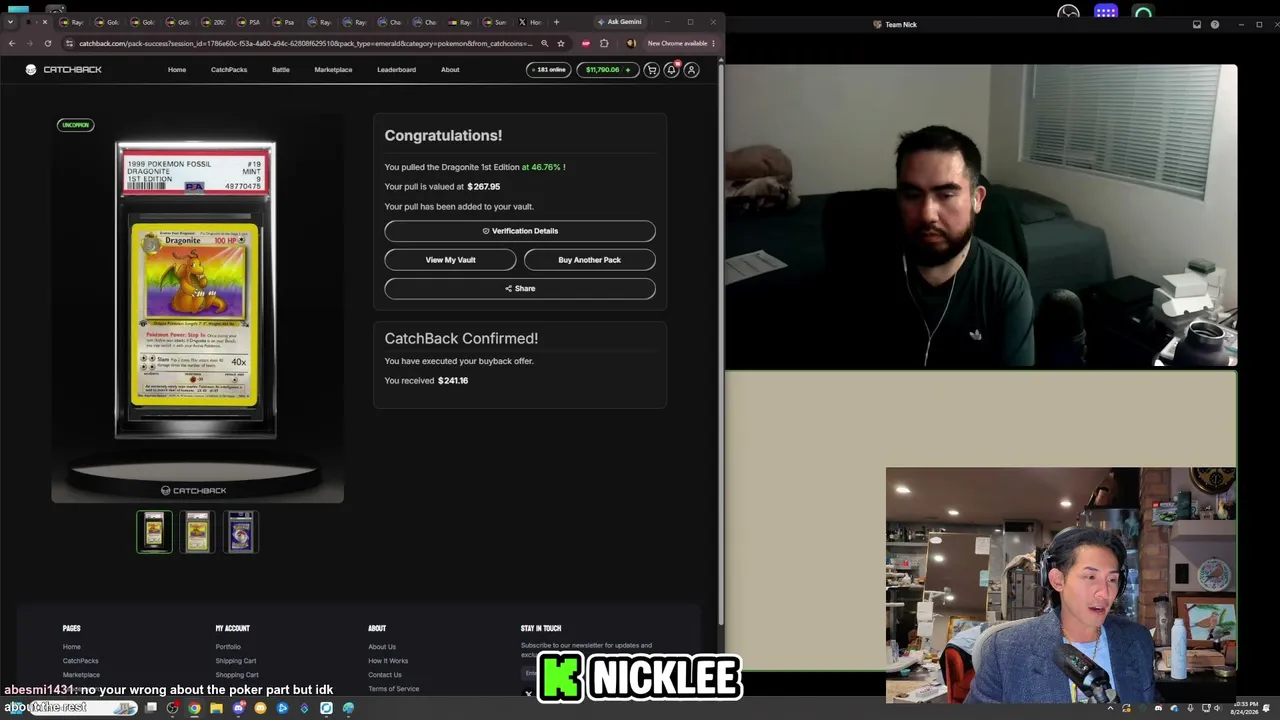Go to Home in site navigation
The height and width of the screenshot is (720, 1280).
click(177, 70)
